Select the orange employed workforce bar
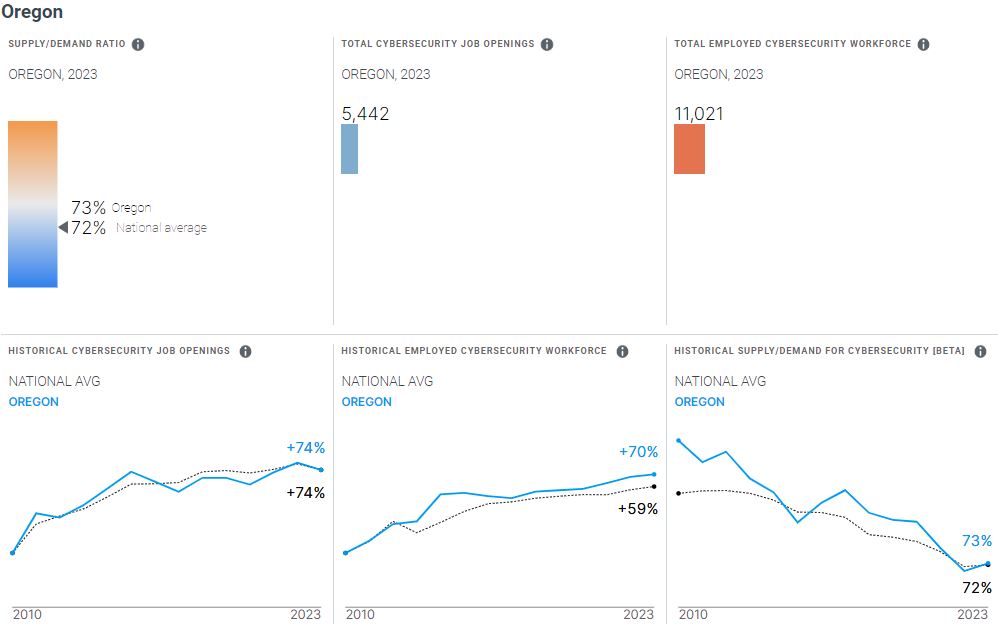Image resolution: width=998 pixels, height=624 pixels. pyautogui.click(x=689, y=149)
